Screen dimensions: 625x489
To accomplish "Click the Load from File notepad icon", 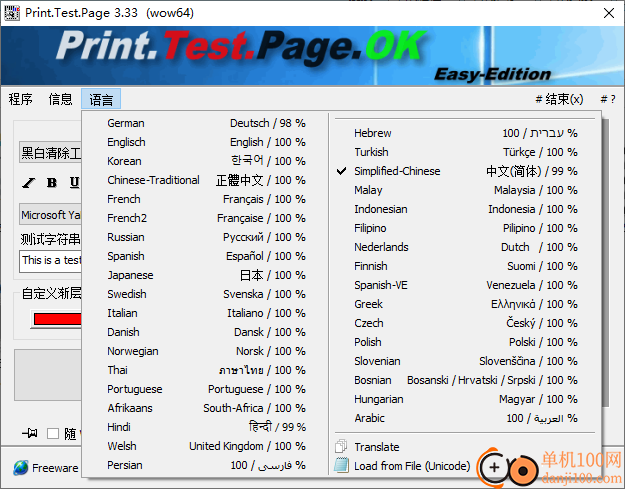I will (341, 465).
